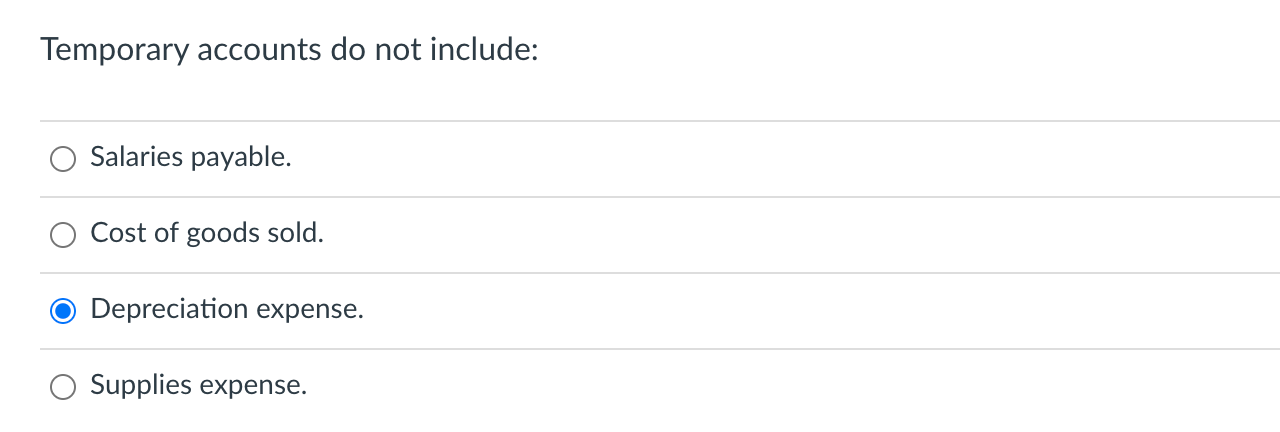
Task: Click the word 'accounts' in the question
Action: [x=258, y=51]
